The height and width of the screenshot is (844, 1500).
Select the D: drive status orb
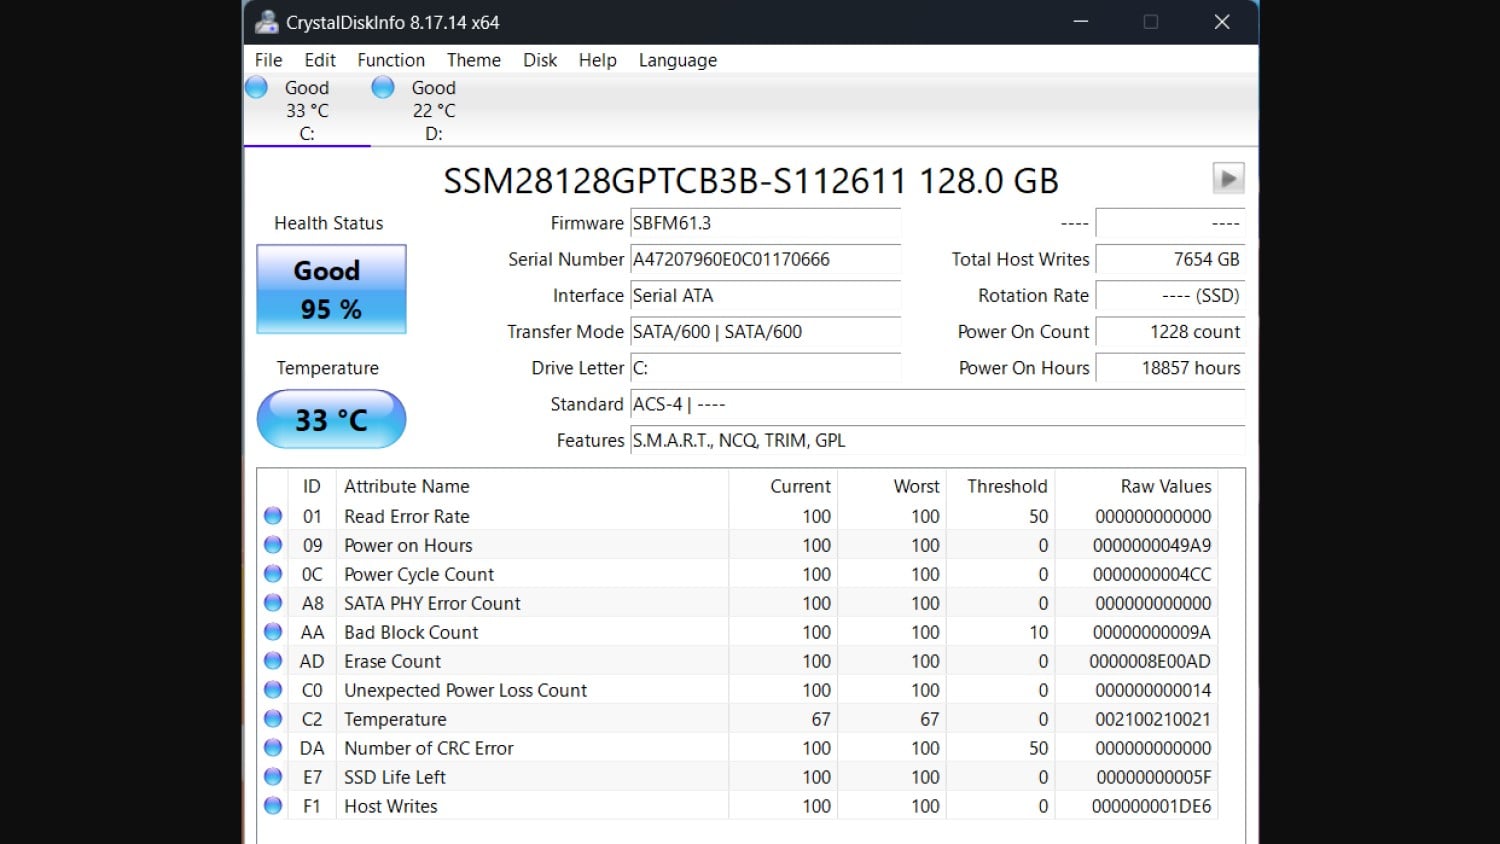(383, 88)
